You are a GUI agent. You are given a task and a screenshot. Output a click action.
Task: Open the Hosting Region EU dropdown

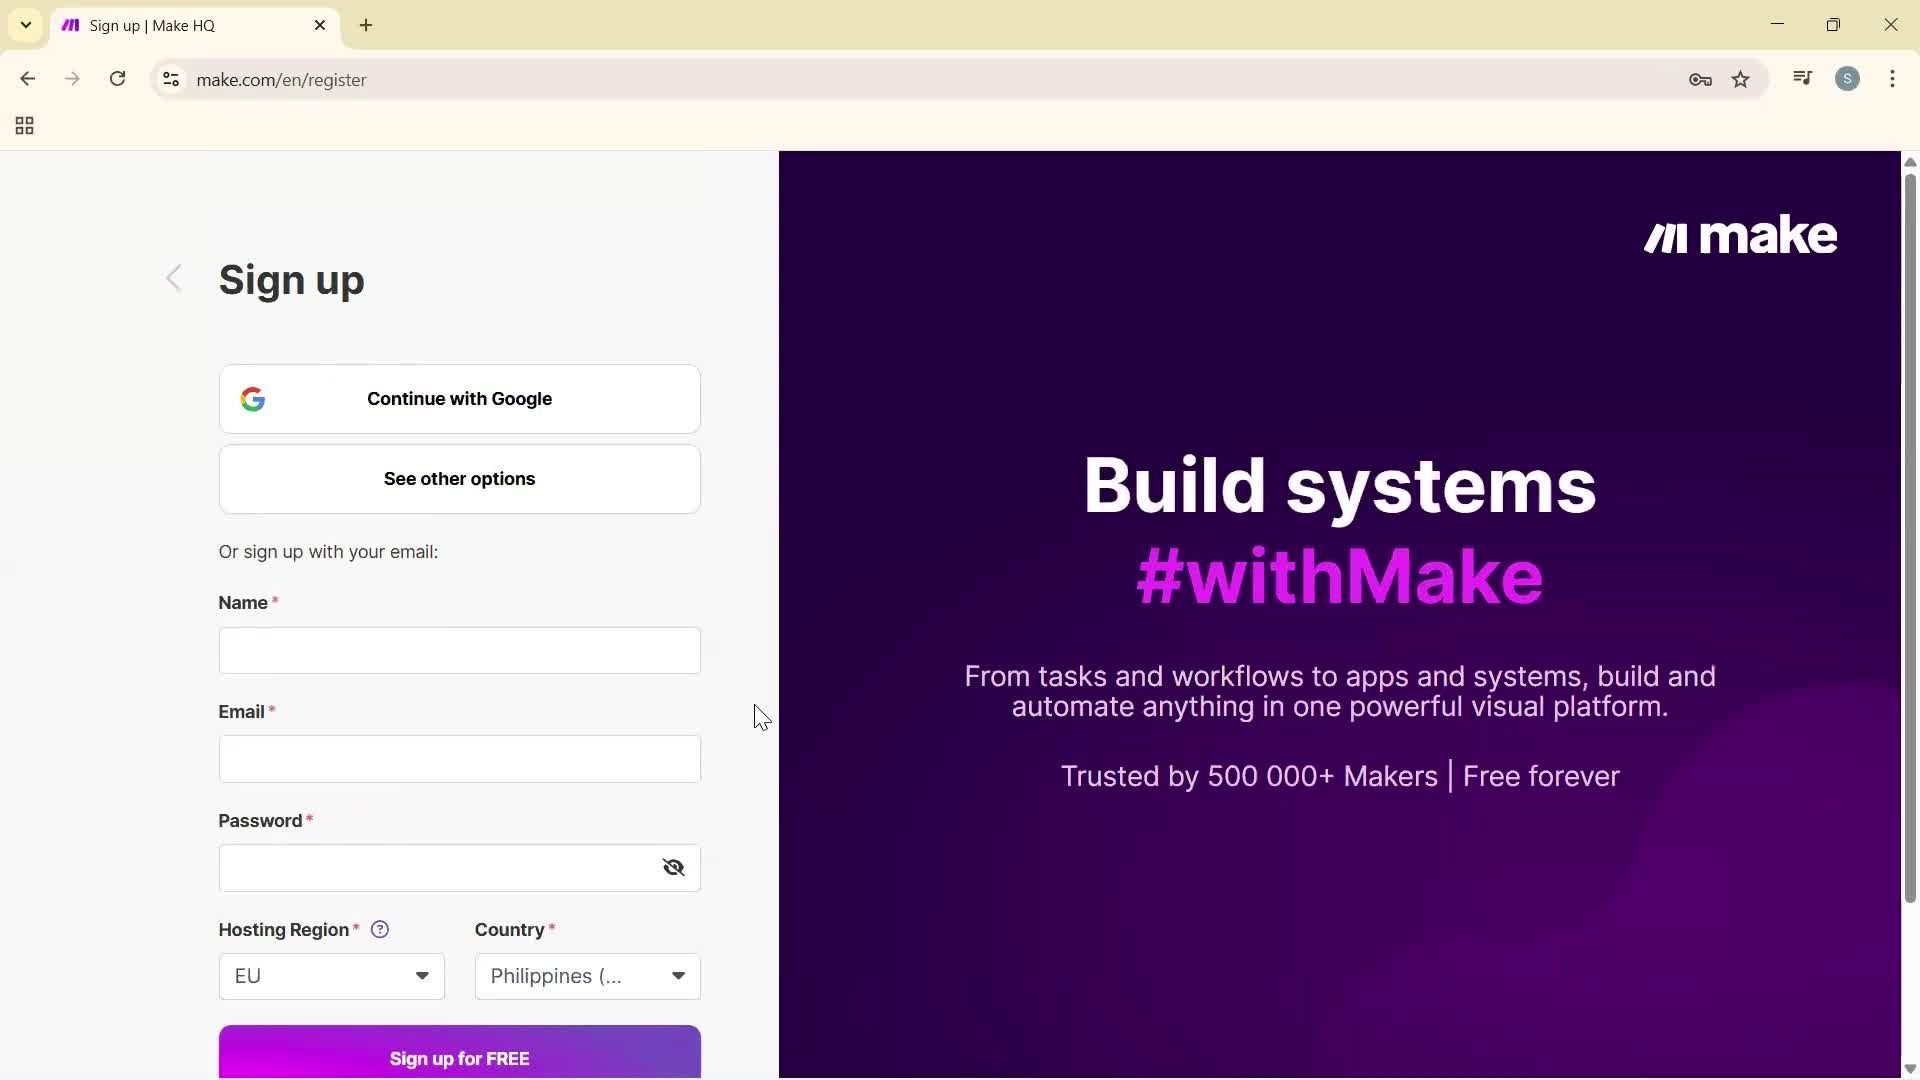(x=331, y=976)
